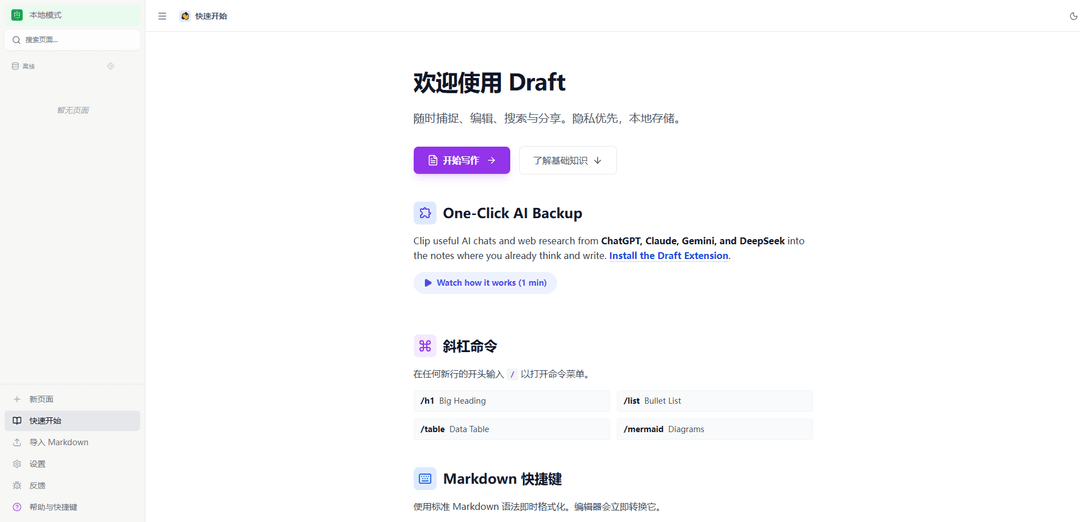The image size is (1080, 522).
Task: Toggle the sidebar with hamburger icon
Action: point(162,16)
